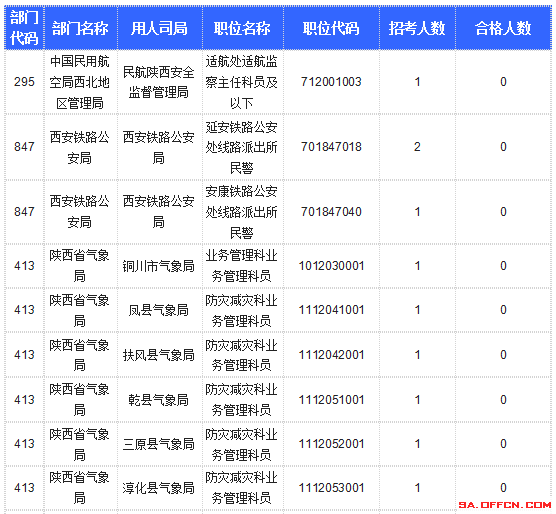This screenshot has height=514, width=556.
Task: Click 安康铁路公安处线路派出所民警 cell
Action: click(x=242, y=212)
